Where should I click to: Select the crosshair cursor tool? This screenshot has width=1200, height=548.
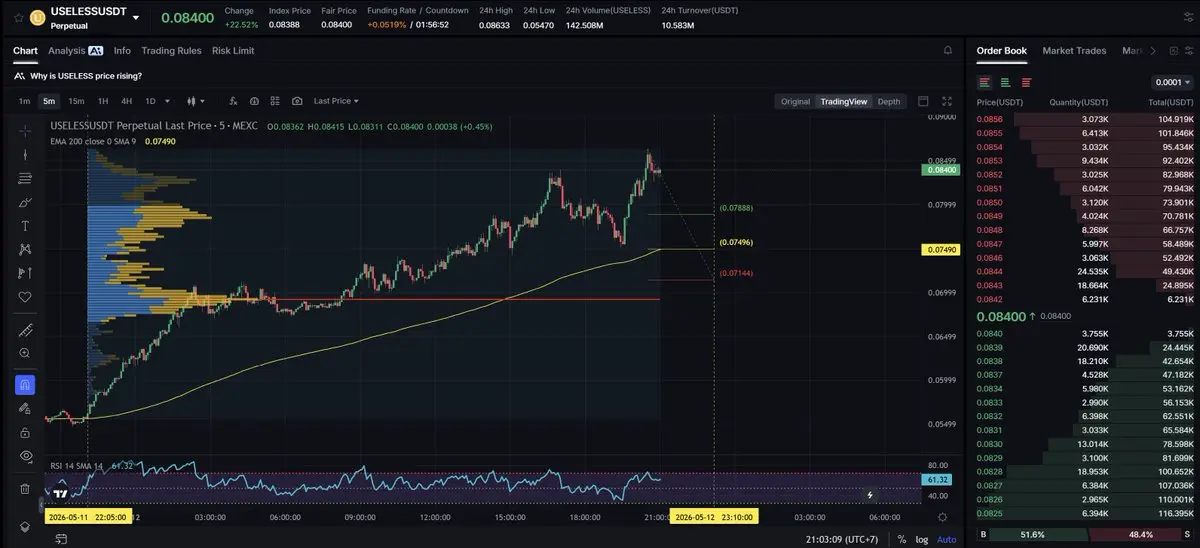25,130
